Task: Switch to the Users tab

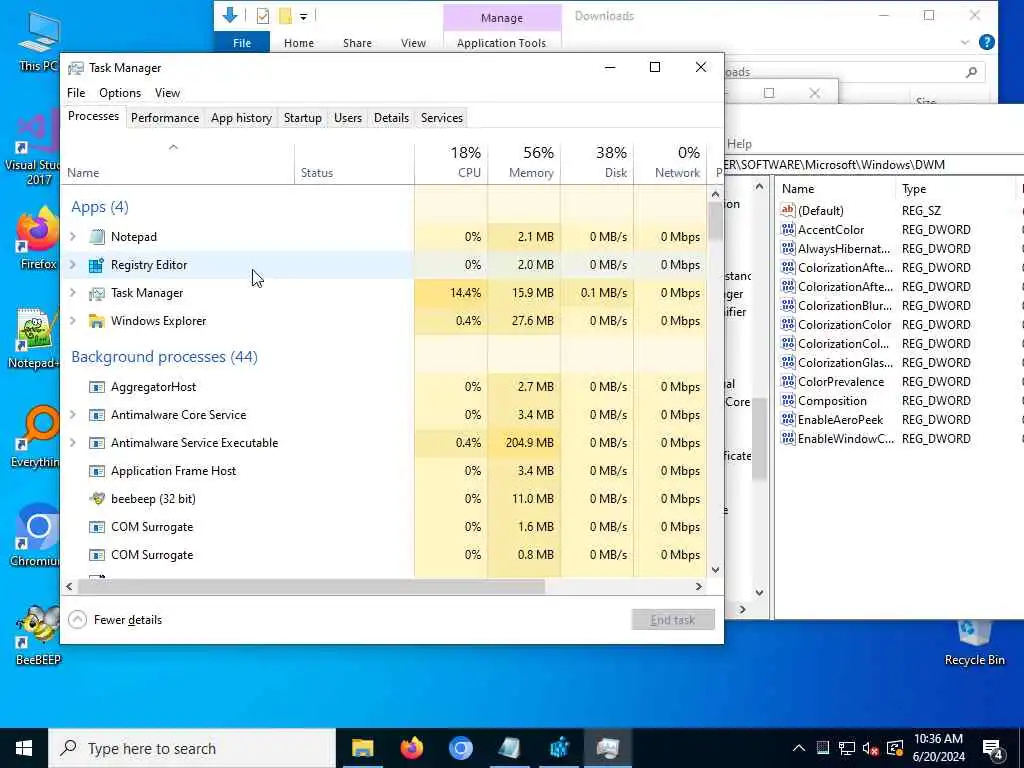Action: (x=347, y=118)
